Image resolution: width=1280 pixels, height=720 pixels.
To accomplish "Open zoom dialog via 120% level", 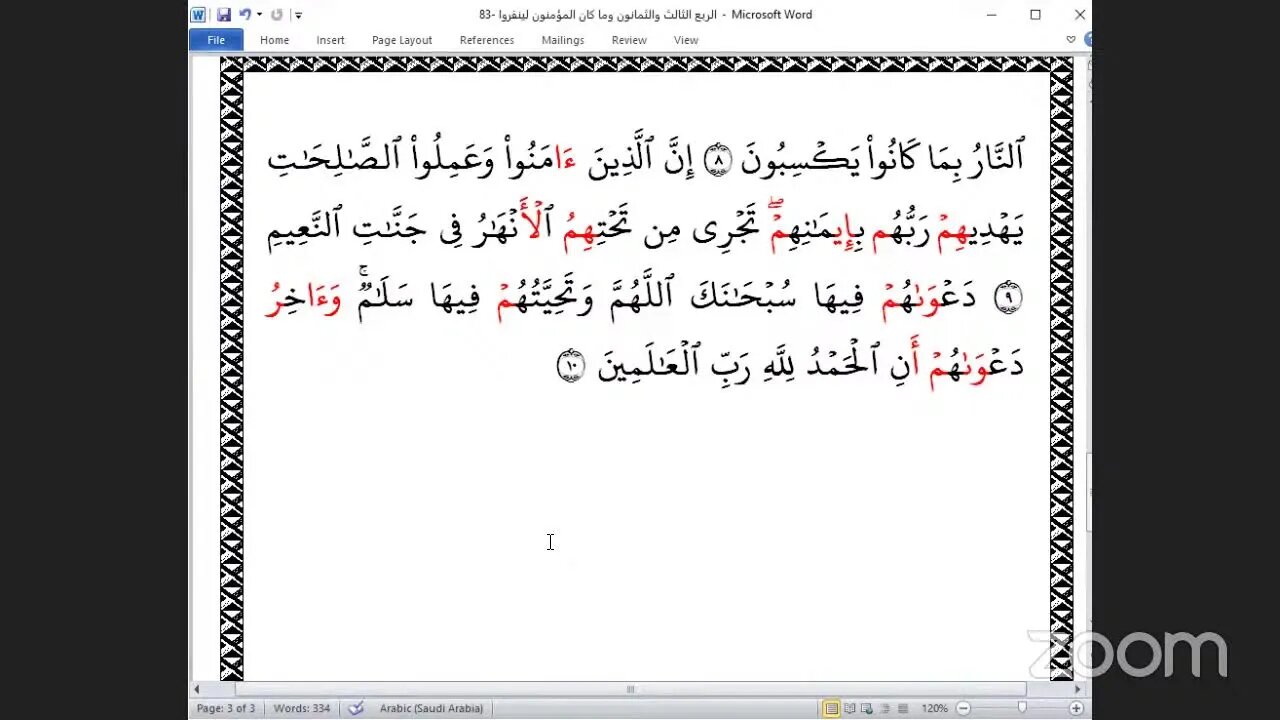I will coord(934,708).
